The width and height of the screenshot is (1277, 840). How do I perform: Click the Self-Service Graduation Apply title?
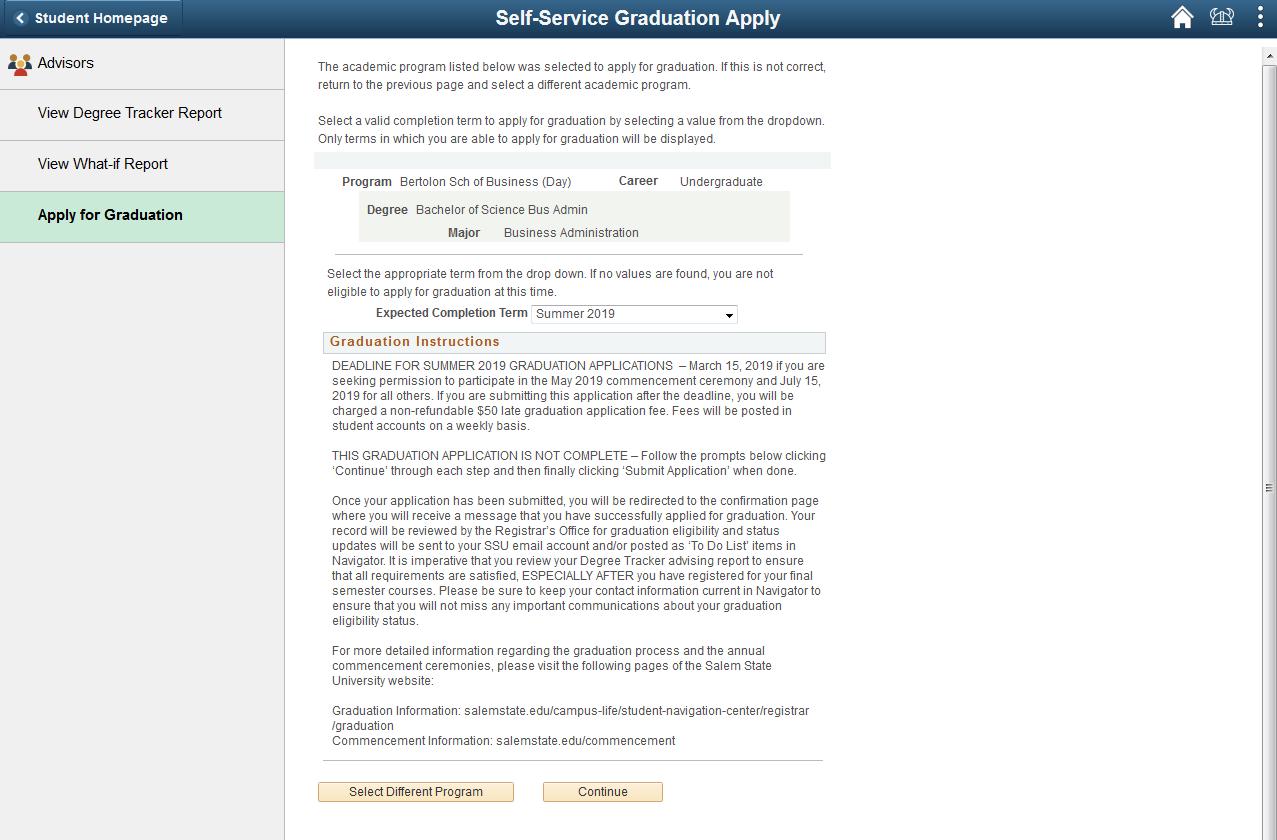tap(638, 18)
